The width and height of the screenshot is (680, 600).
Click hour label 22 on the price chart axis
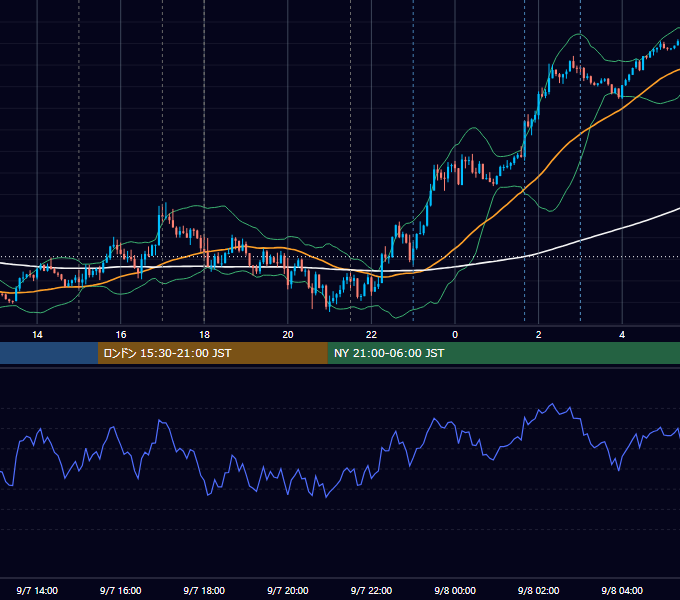coord(372,335)
